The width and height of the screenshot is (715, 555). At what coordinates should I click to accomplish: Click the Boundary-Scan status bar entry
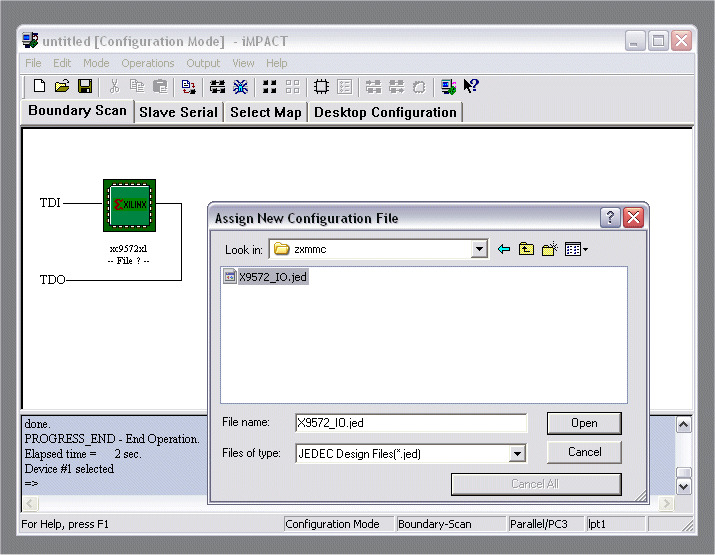click(x=451, y=524)
